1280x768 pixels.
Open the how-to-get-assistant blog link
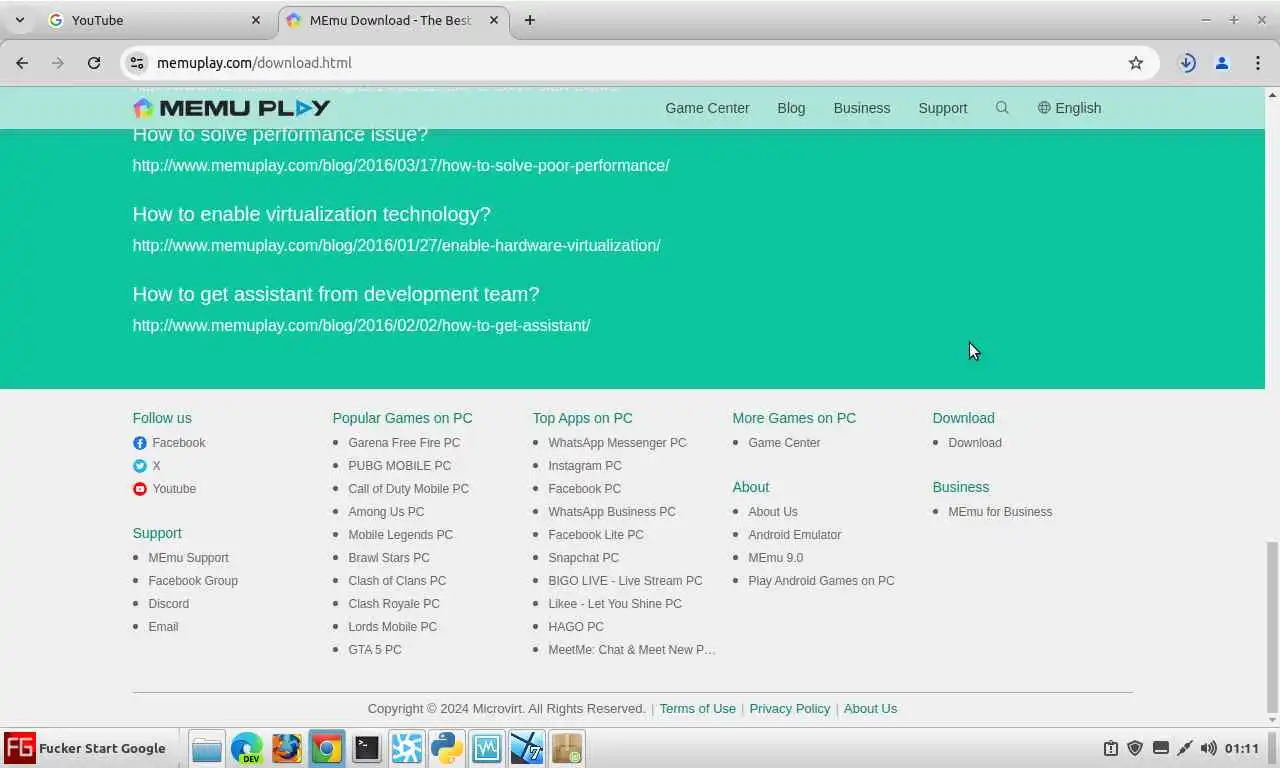pos(362,326)
